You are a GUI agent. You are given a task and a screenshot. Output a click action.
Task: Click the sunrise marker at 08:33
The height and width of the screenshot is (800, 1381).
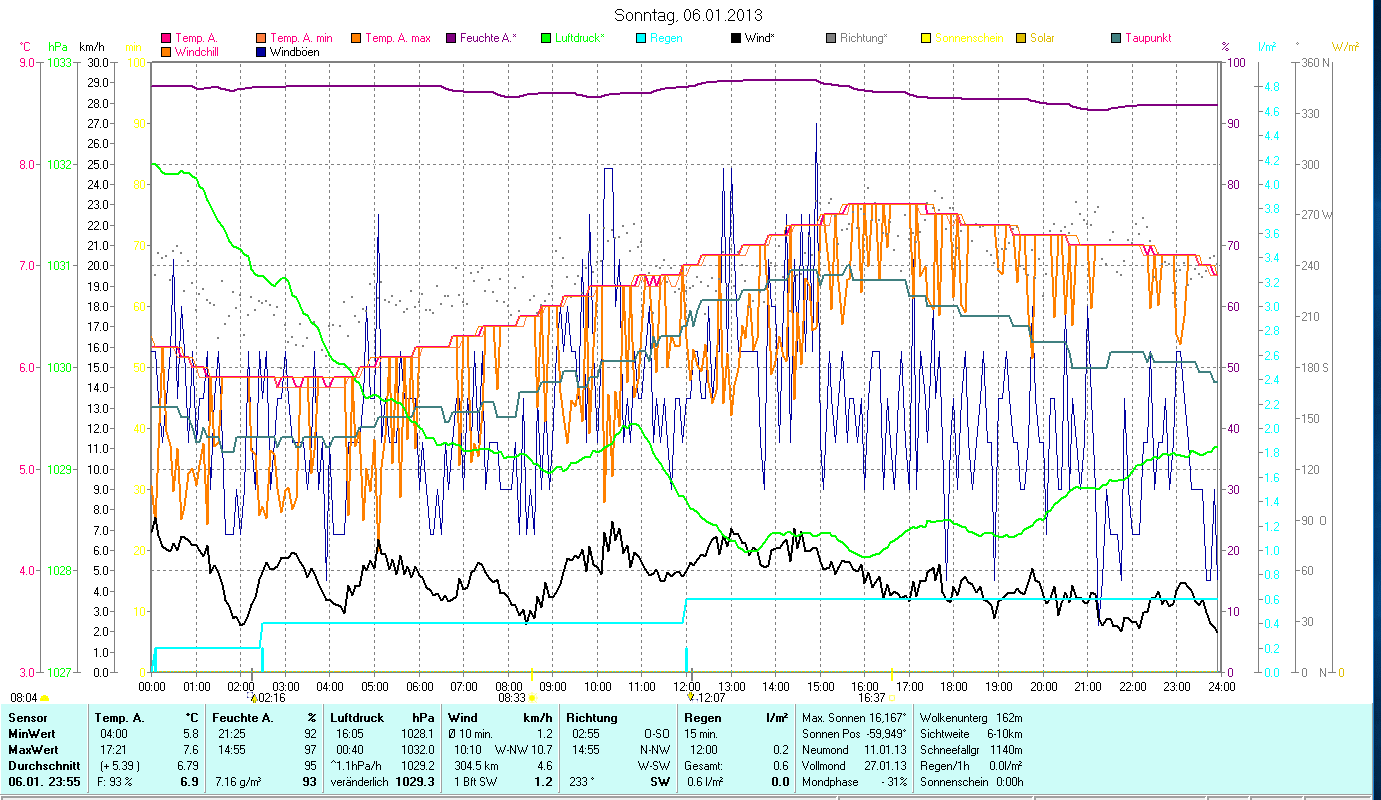coord(532,698)
